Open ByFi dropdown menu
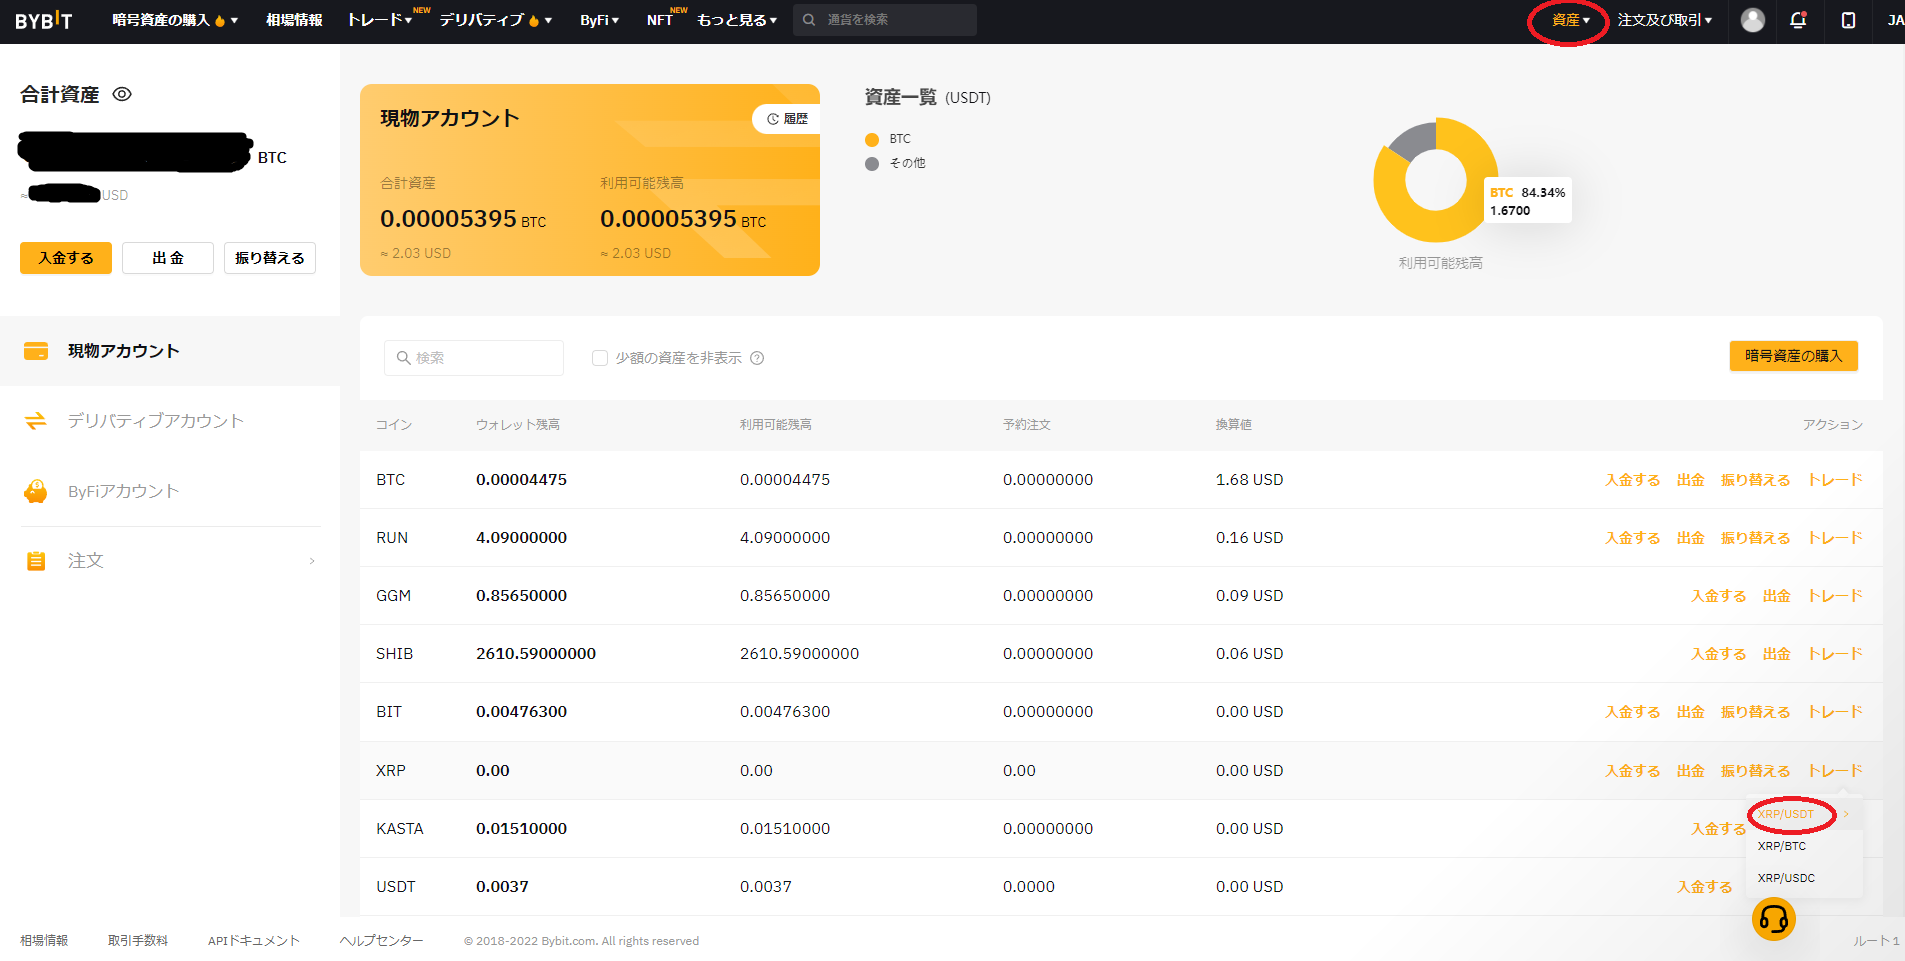The height and width of the screenshot is (961, 1905). 600,20
